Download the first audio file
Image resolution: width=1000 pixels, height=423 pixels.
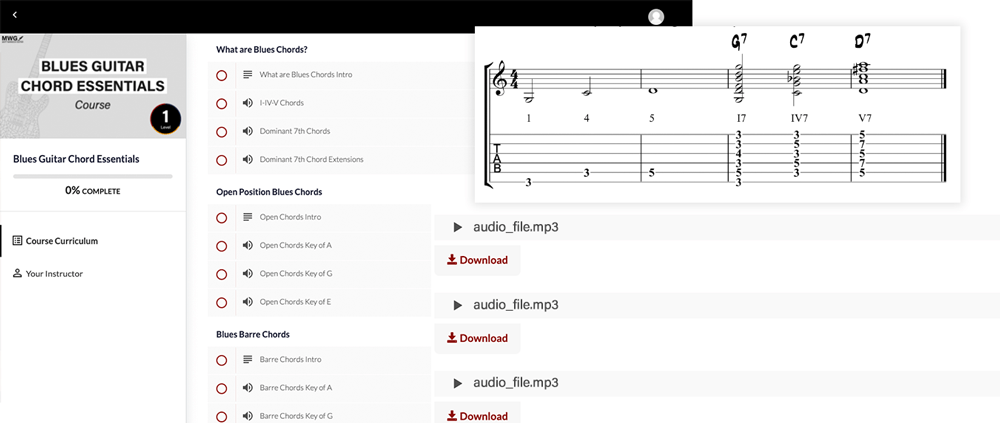point(477,260)
